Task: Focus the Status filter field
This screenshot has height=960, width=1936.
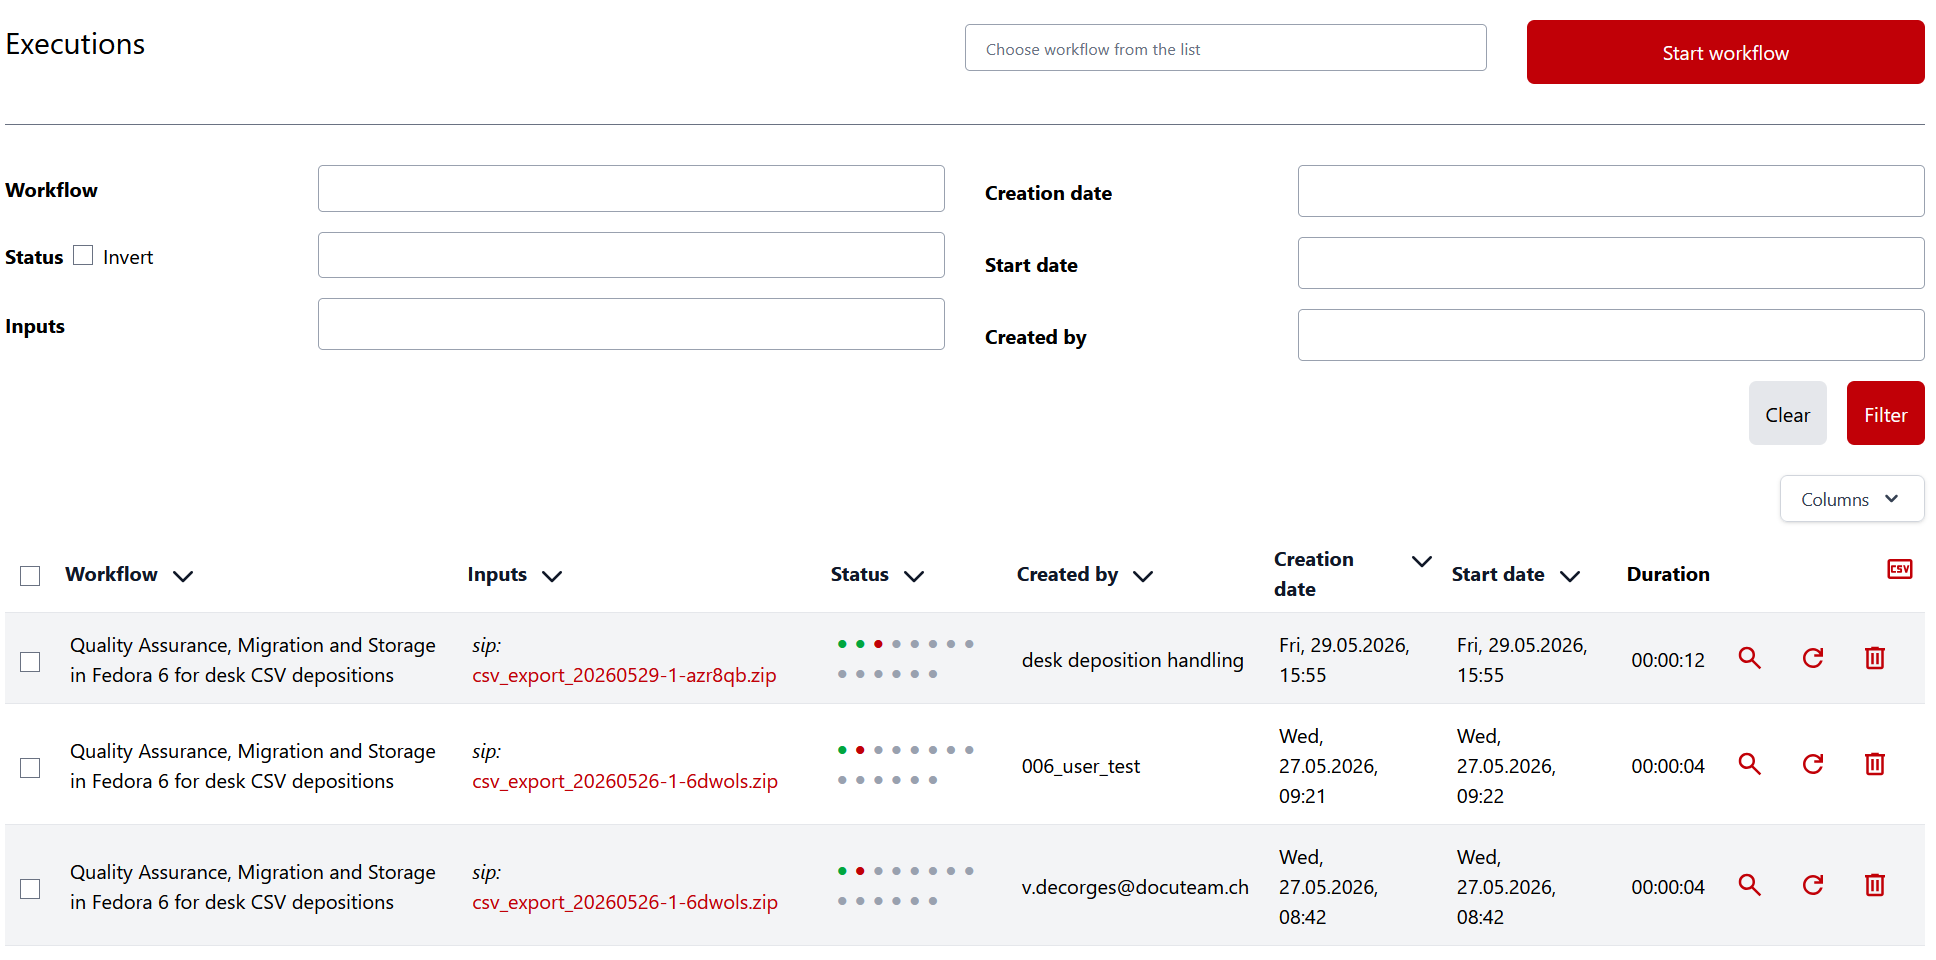Action: 631,255
